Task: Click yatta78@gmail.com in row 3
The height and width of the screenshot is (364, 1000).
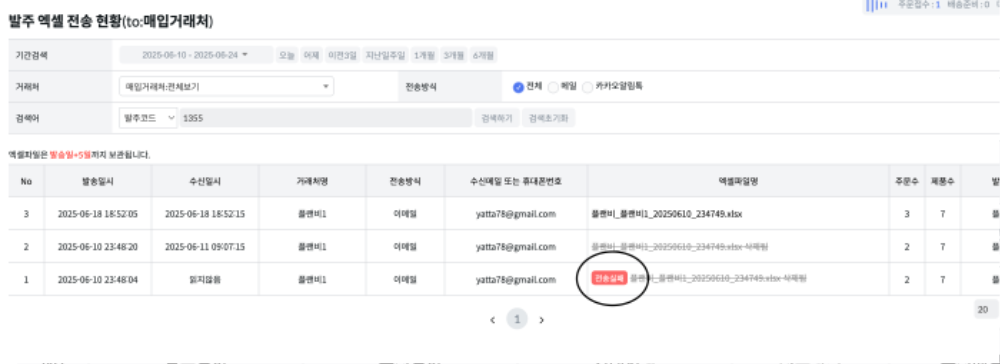Action: pyautogui.click(x=516, y=214)
